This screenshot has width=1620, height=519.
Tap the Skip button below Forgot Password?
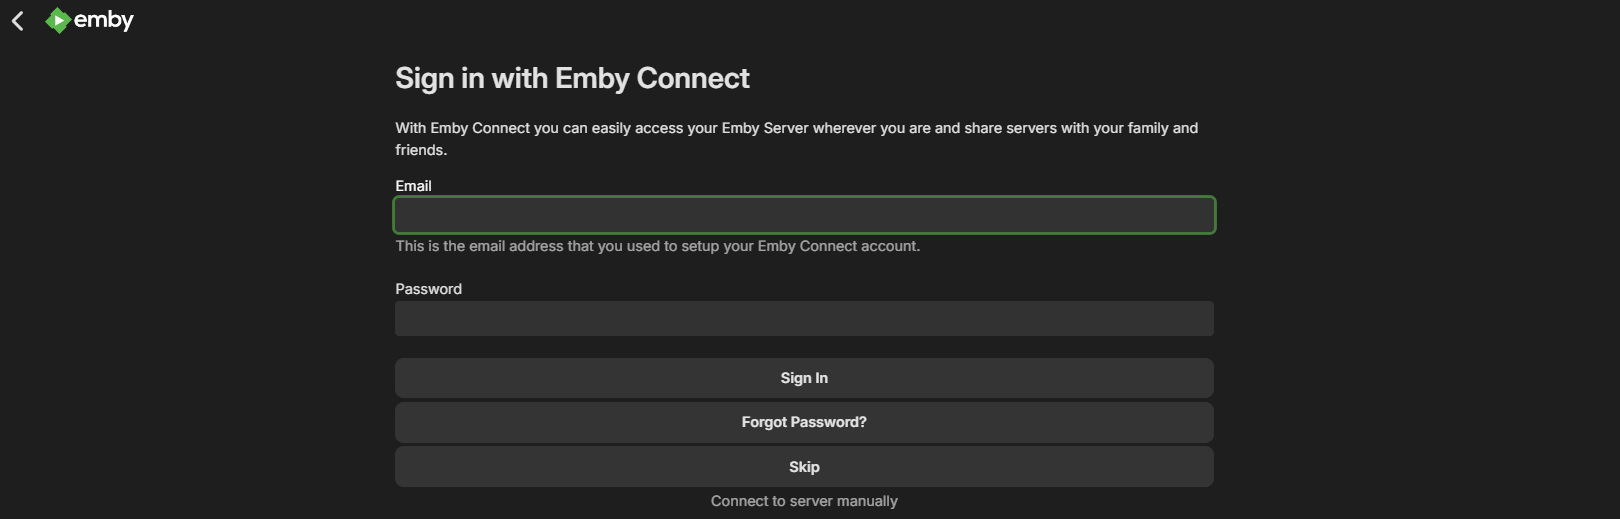[x=804, y=467]
